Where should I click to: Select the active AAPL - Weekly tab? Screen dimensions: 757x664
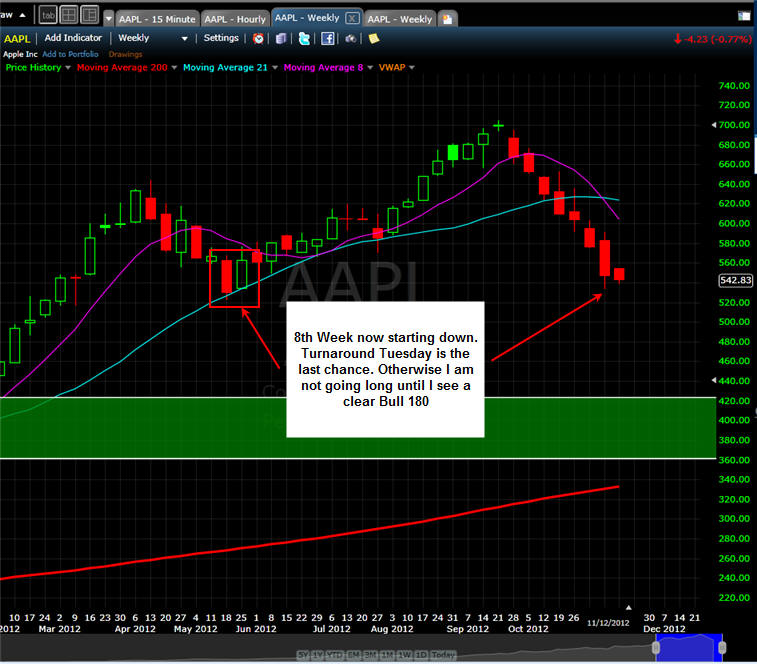coord(307,18)
